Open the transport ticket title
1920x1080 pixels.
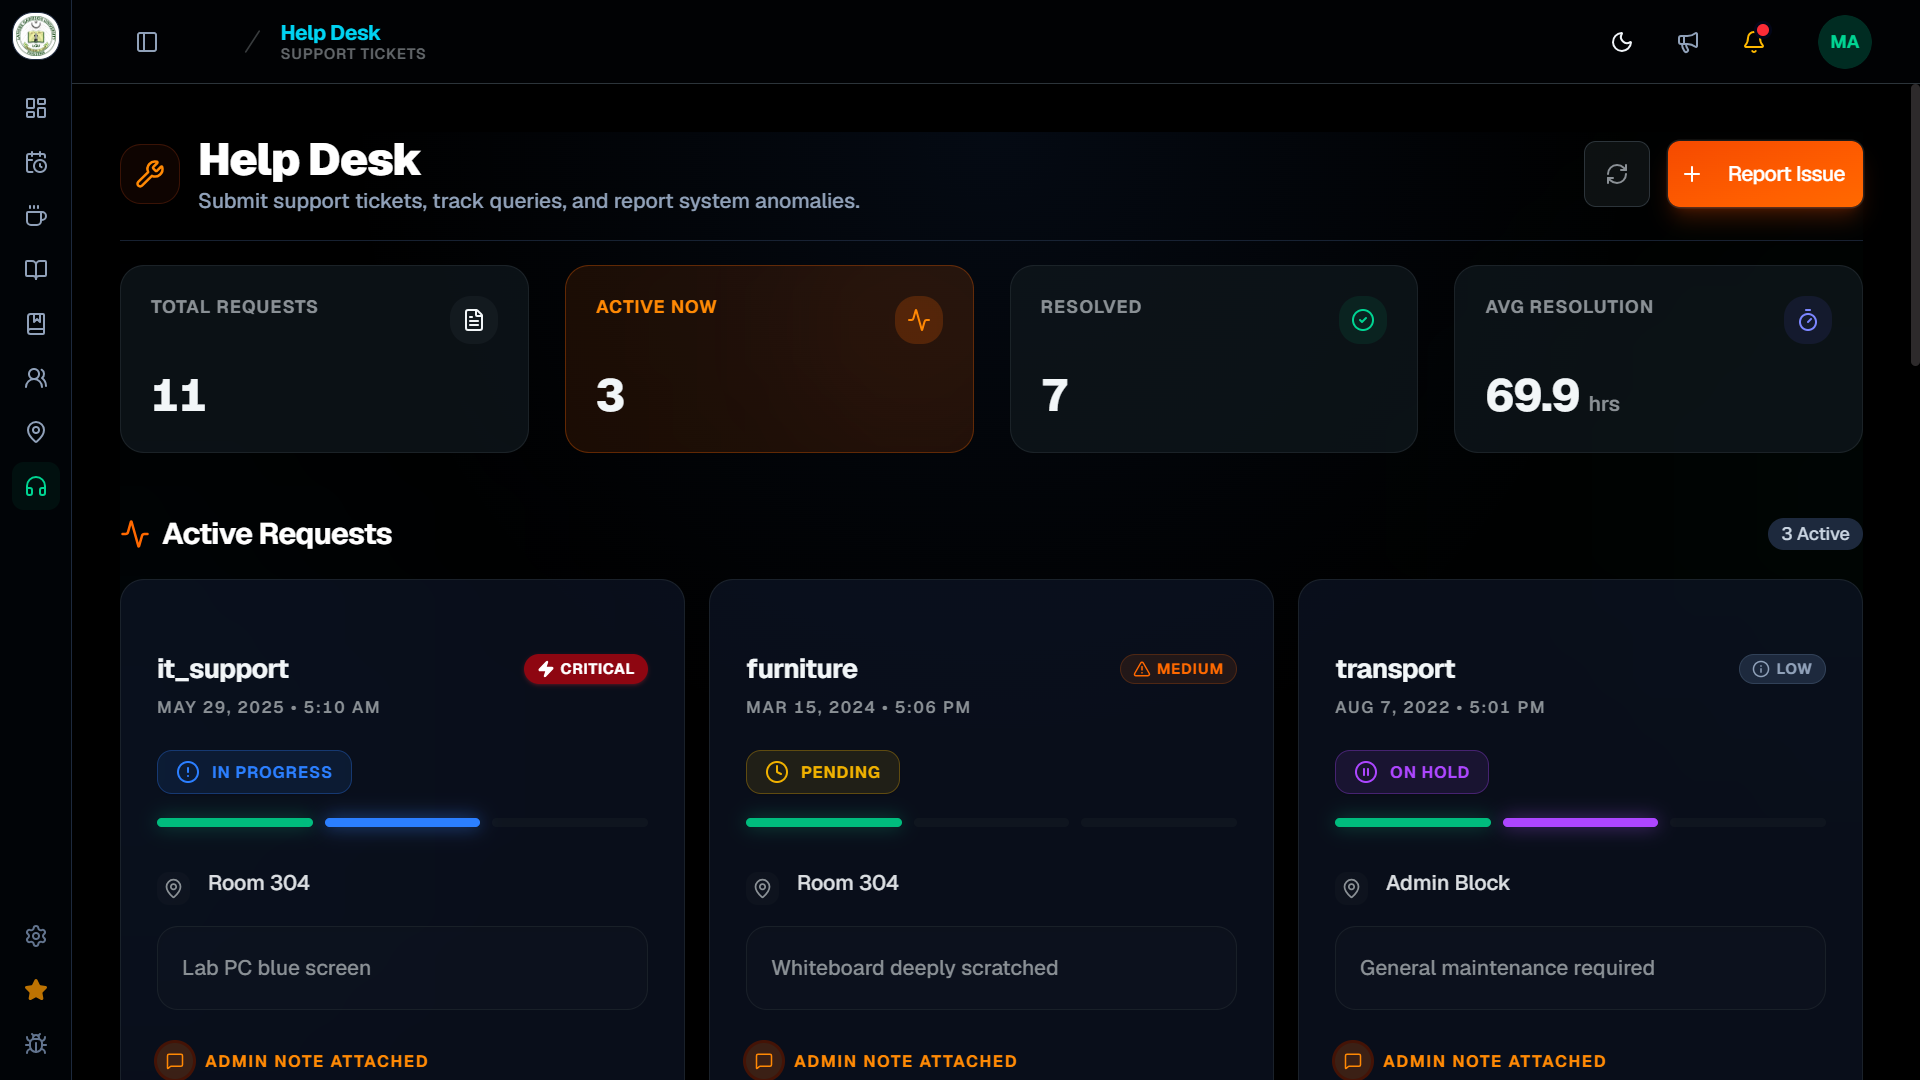[x=1395, y=669]
